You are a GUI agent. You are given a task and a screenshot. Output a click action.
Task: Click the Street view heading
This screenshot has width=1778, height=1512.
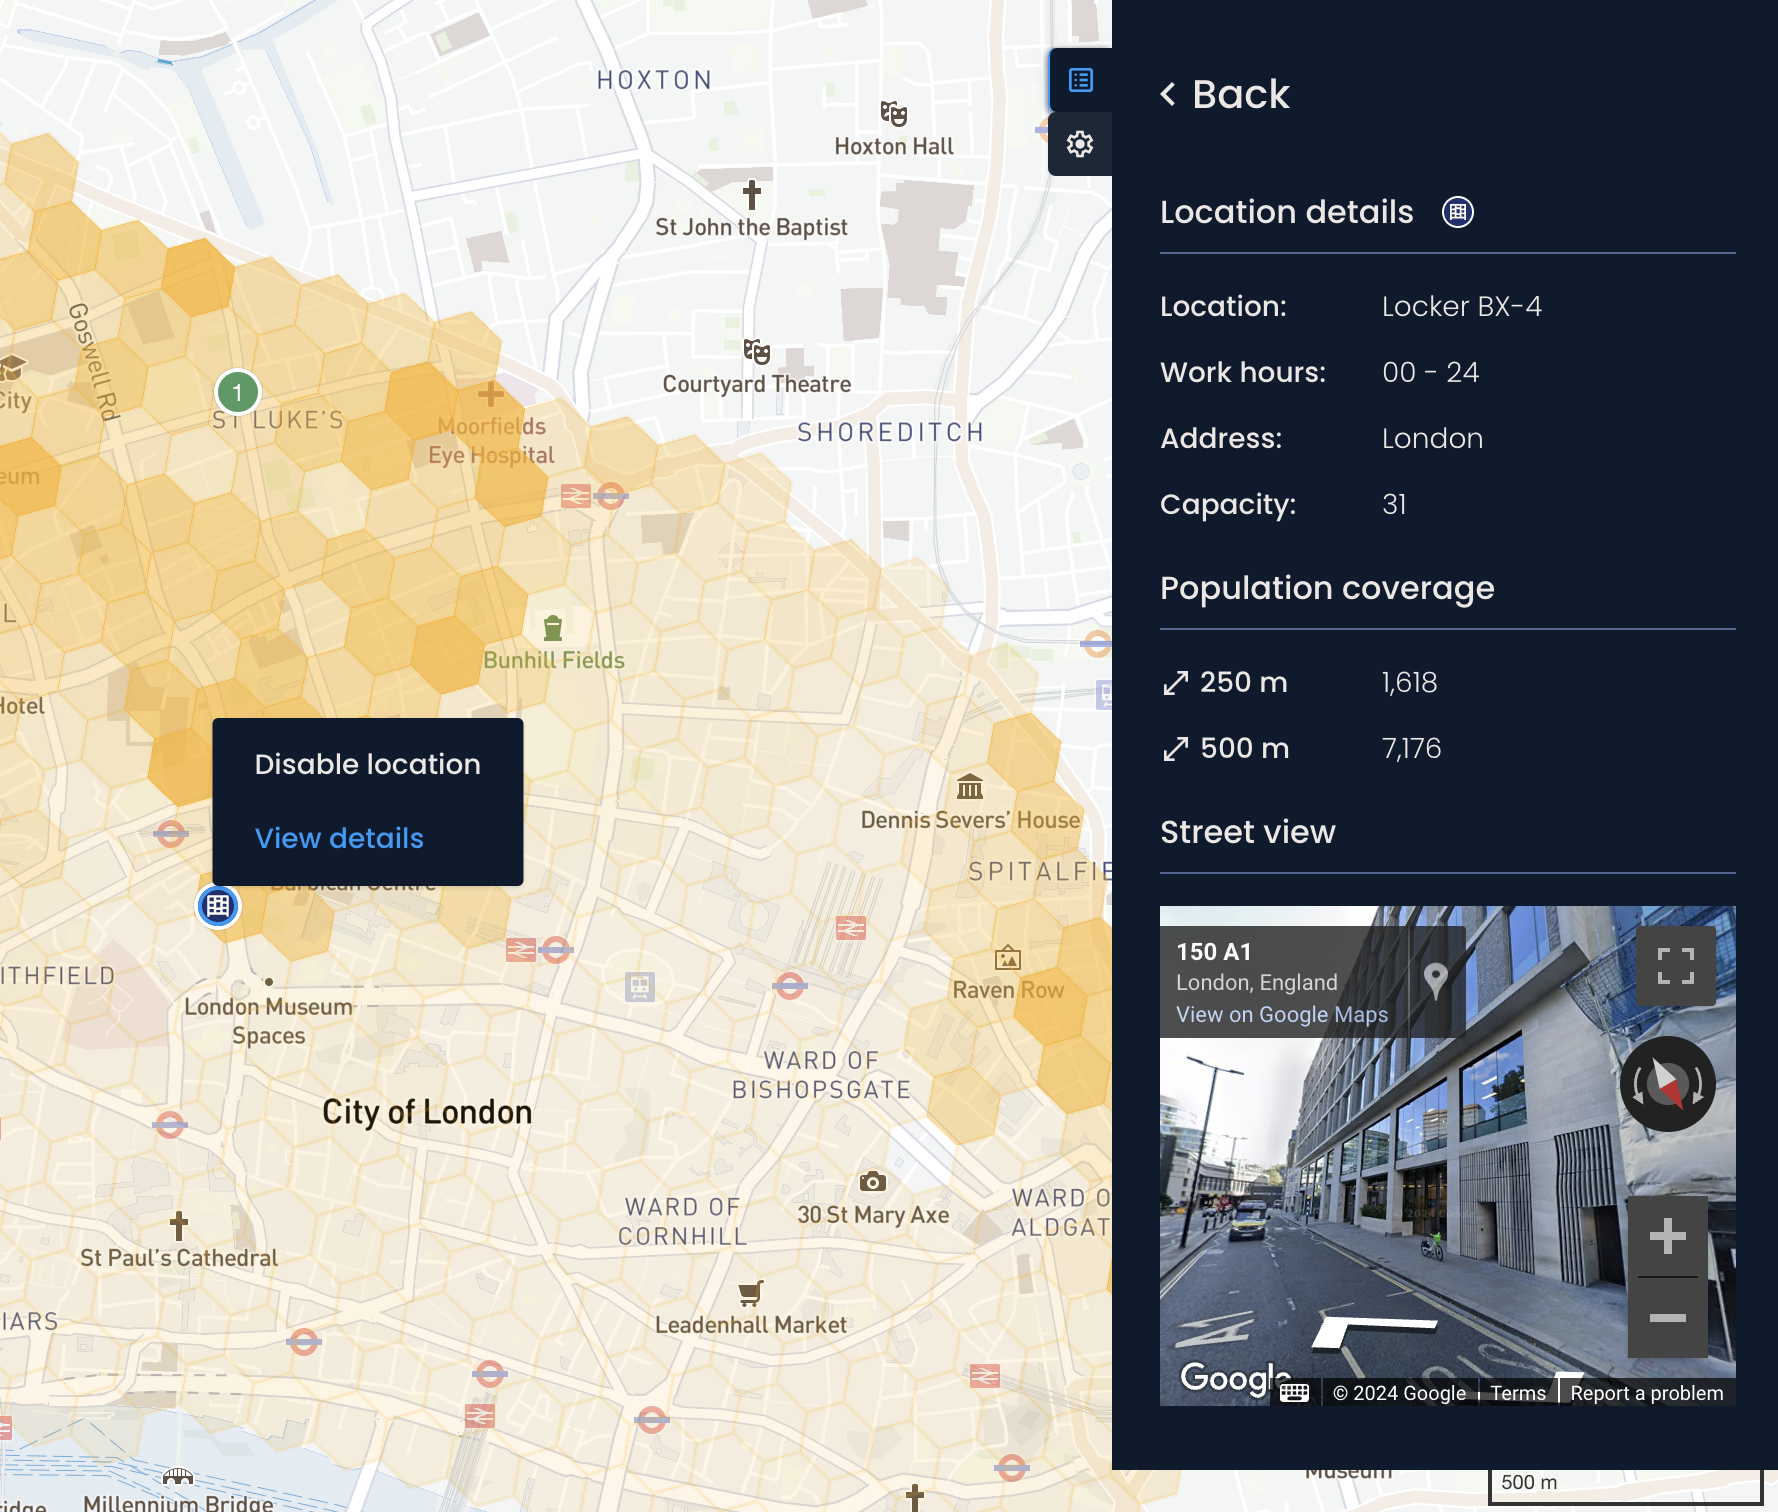[x=1248, y=832]
